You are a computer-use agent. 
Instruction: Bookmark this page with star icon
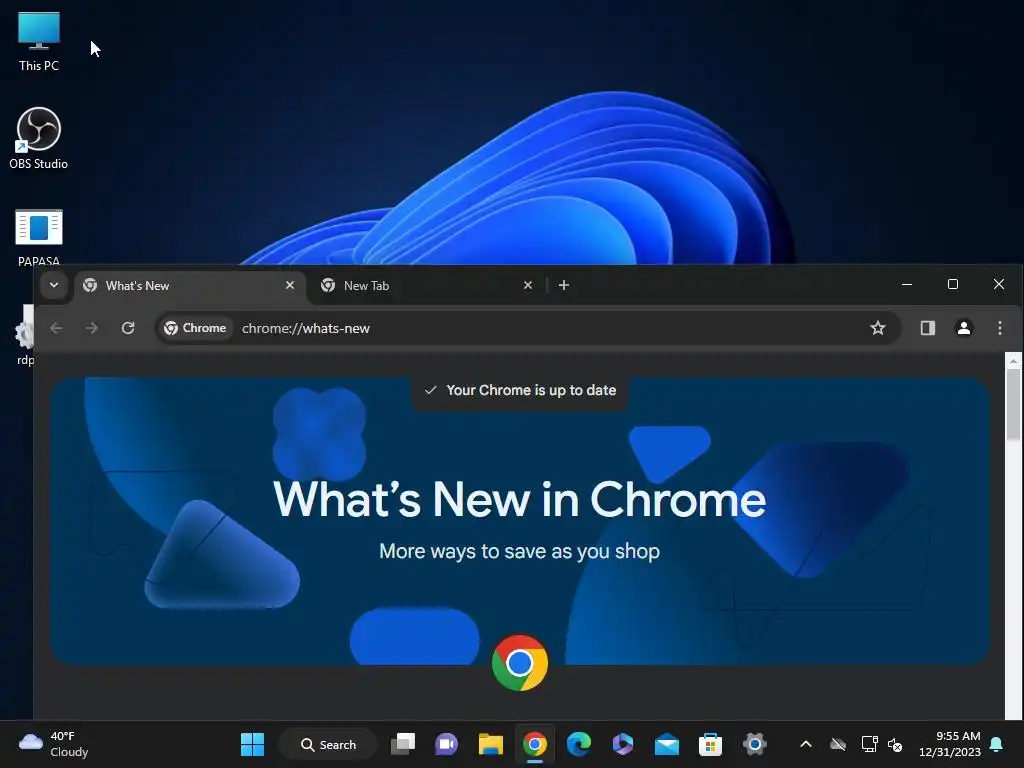(x=878, y=328)
